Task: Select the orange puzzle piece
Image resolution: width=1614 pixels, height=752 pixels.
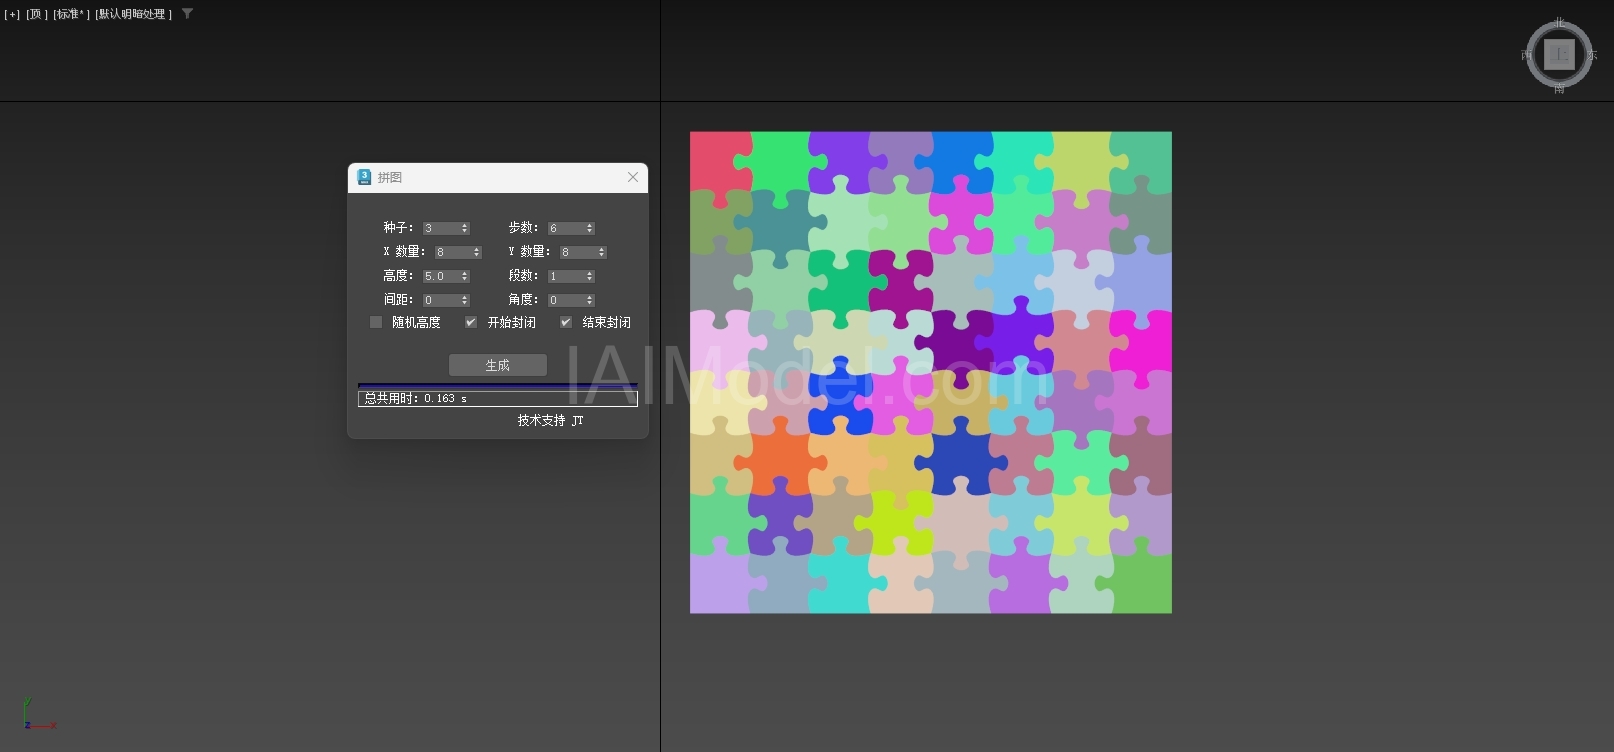Action: (x=779, y=461)
